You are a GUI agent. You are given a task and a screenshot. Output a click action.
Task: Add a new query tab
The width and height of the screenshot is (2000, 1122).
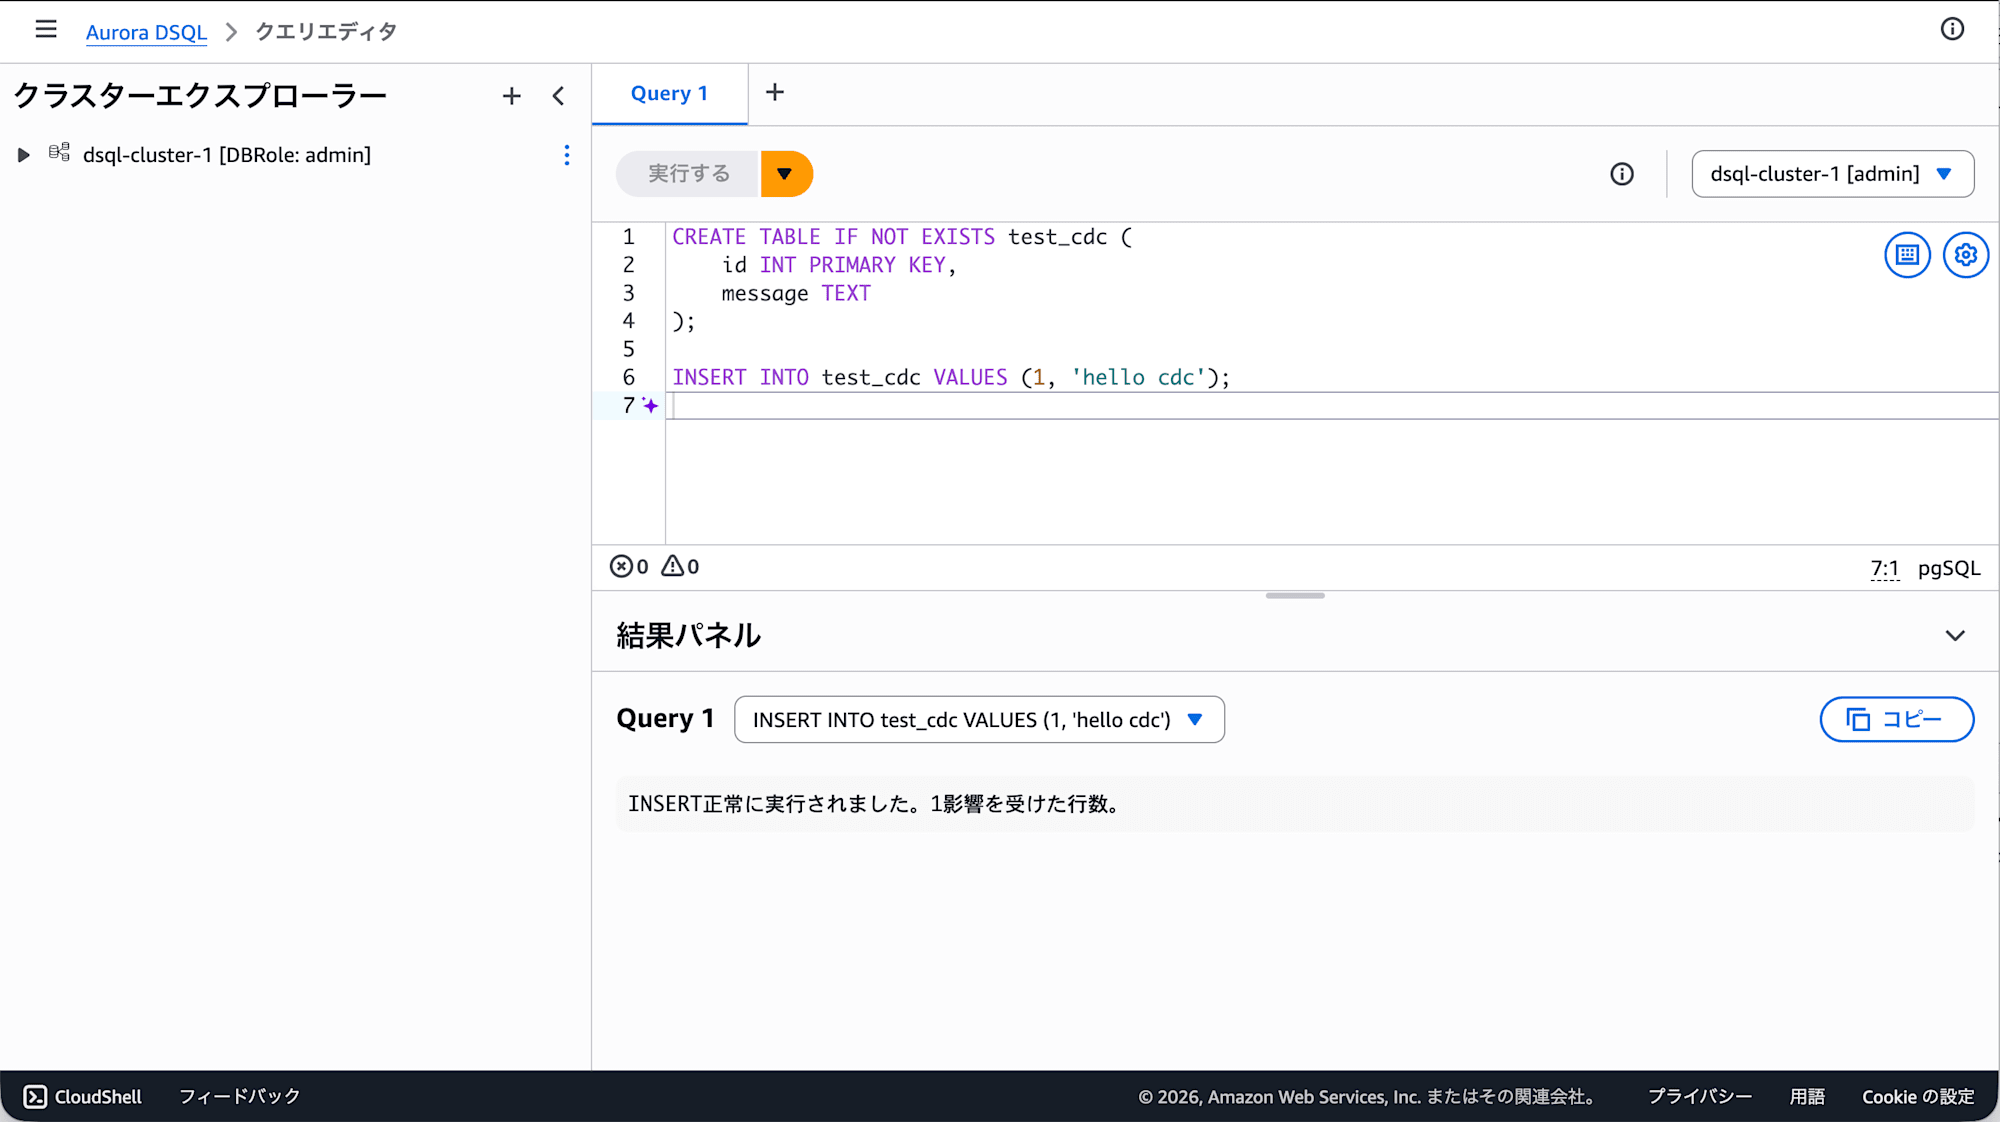[775, 93]
